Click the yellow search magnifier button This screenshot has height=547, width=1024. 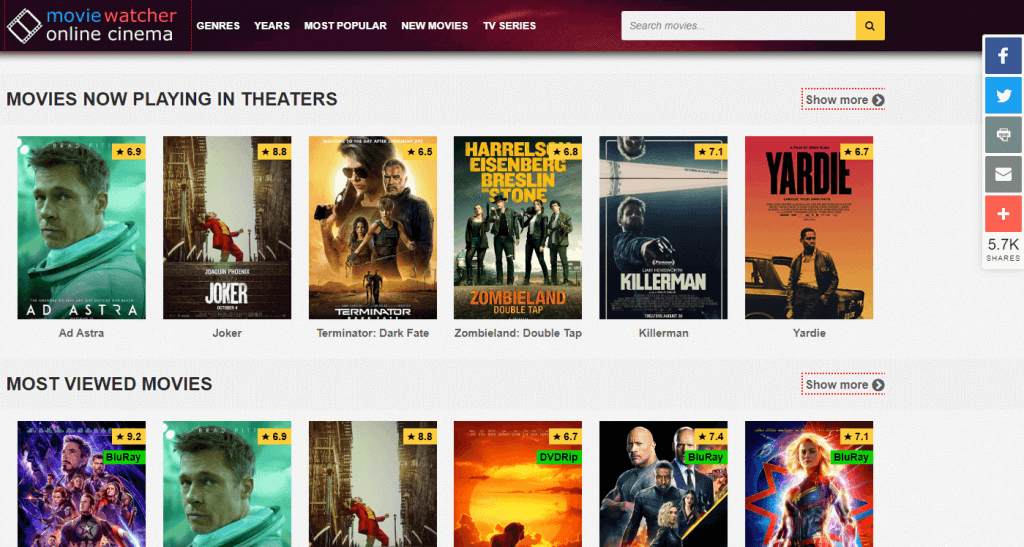point(870,25)
